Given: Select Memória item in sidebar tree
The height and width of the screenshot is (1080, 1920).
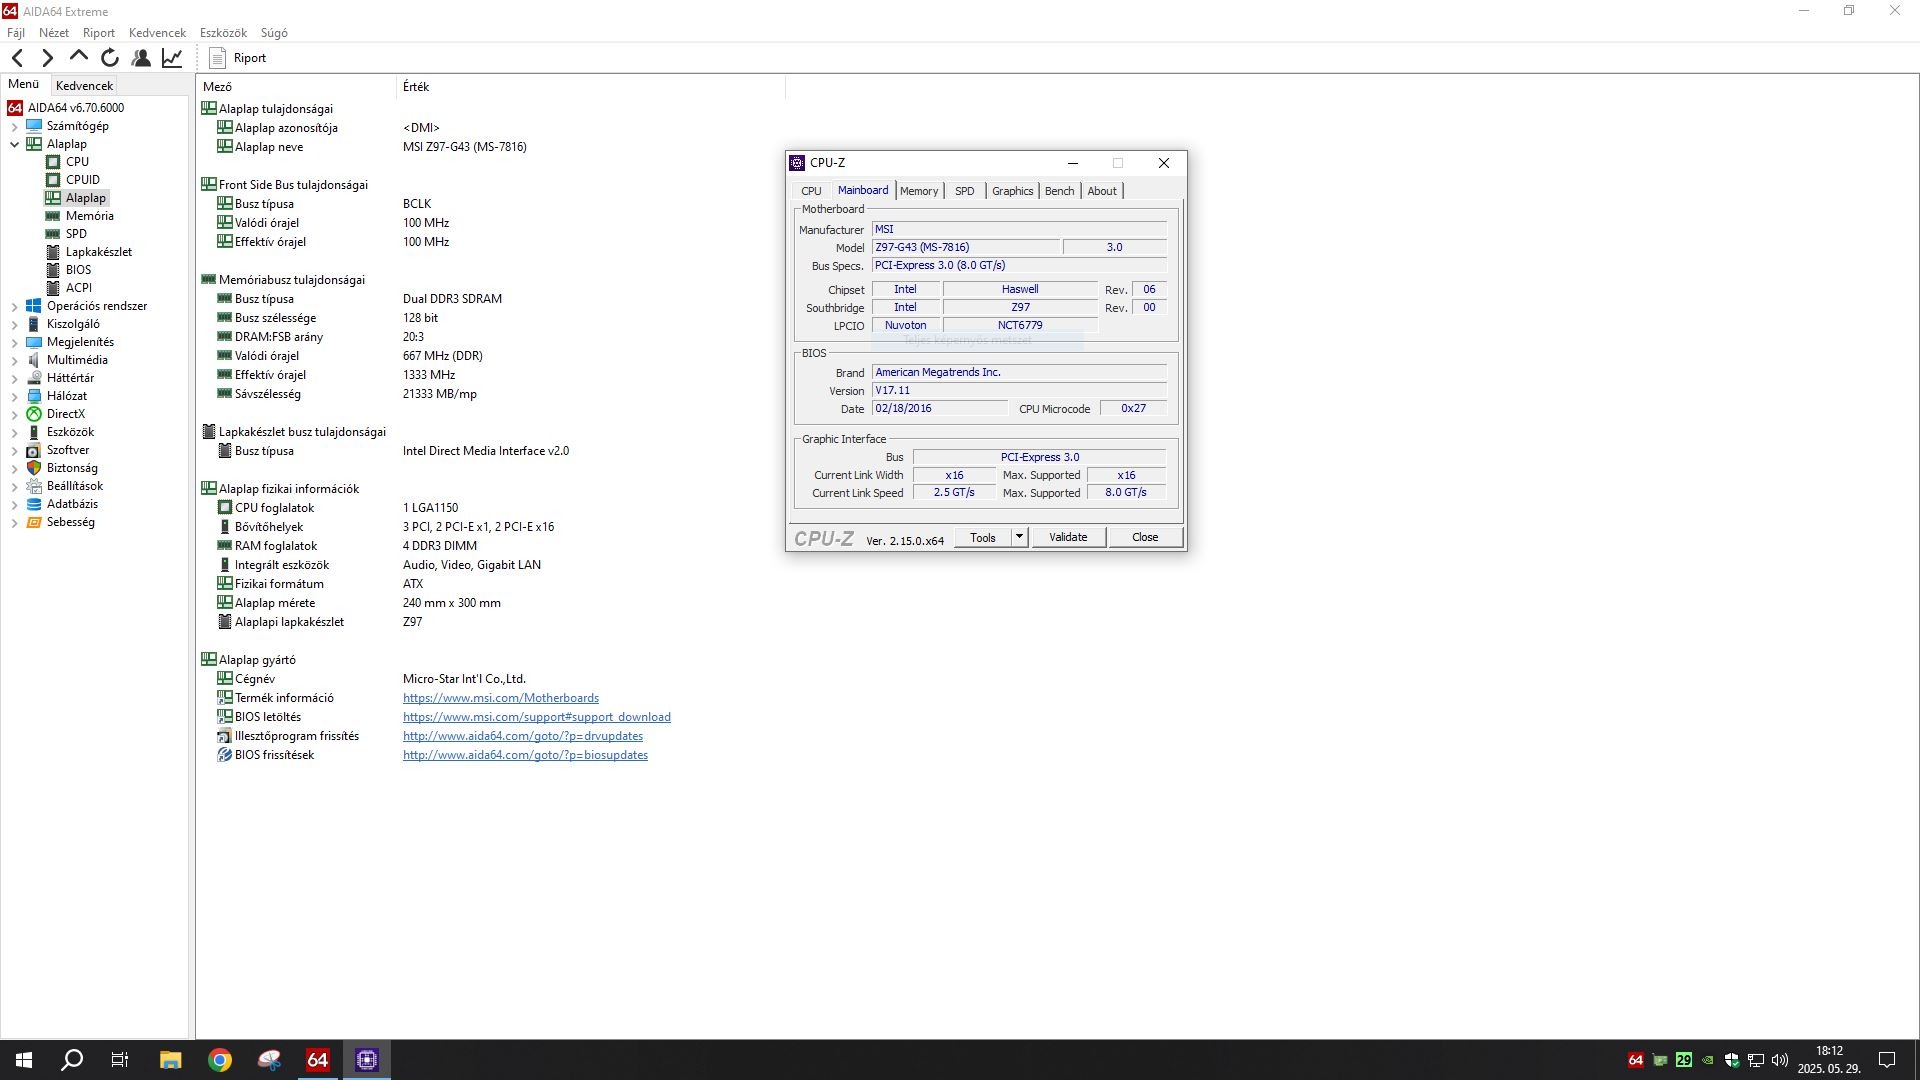Looking at the screenshot, I should point(89,216).
